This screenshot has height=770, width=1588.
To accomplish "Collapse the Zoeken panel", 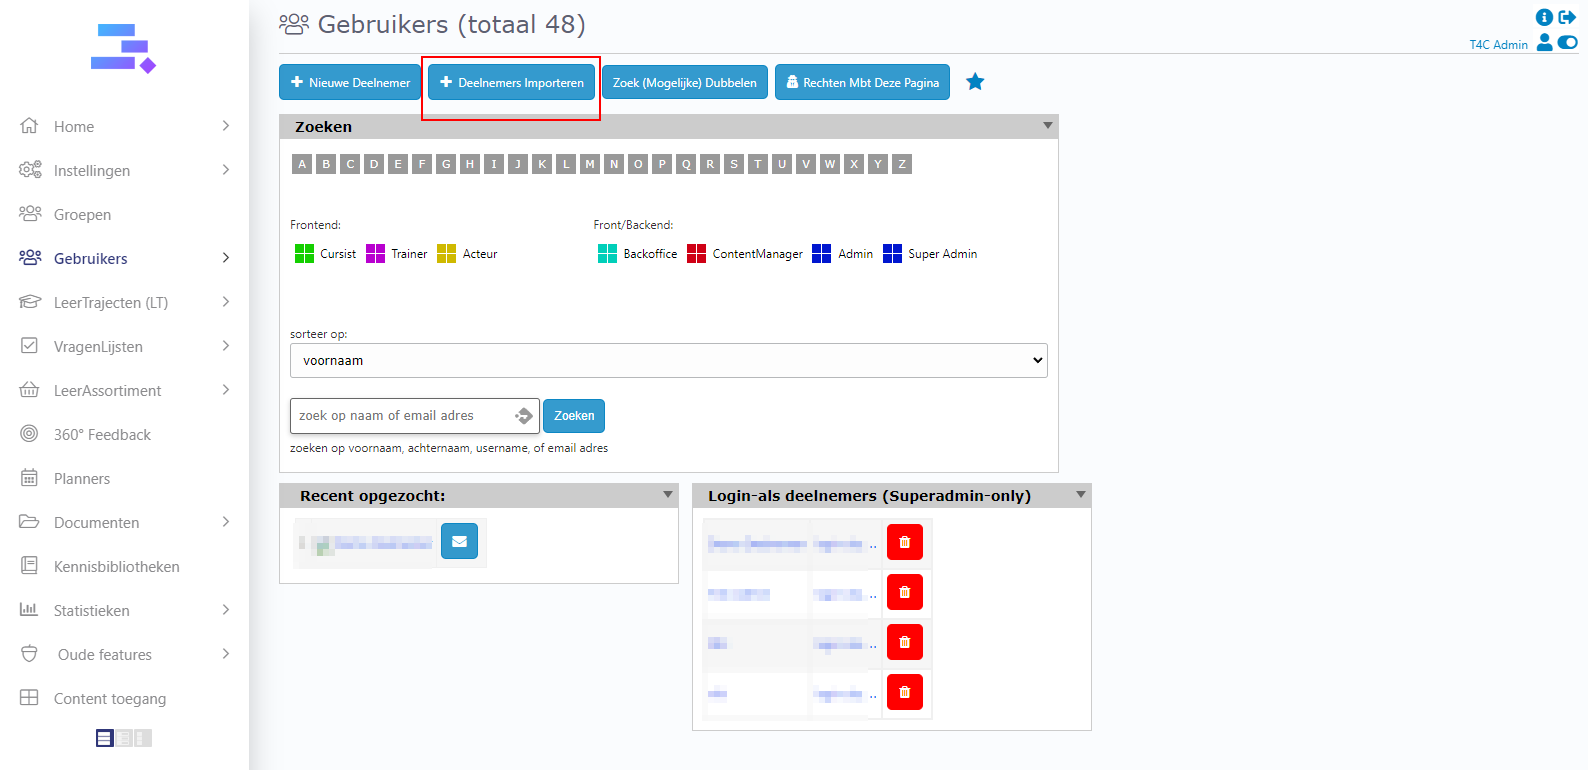I will (x=1047, y=126).
